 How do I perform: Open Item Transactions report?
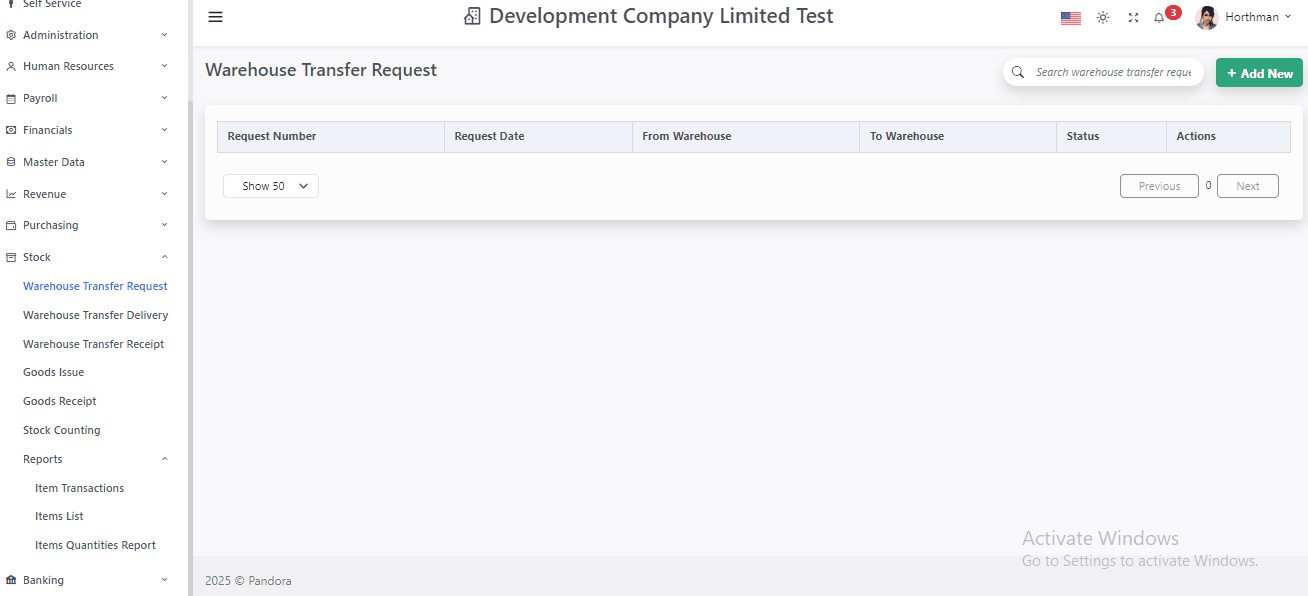(79, 488)
